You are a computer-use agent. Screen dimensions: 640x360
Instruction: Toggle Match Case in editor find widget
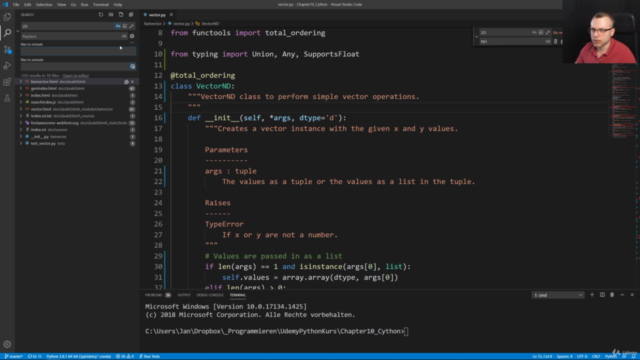(534, 32)
